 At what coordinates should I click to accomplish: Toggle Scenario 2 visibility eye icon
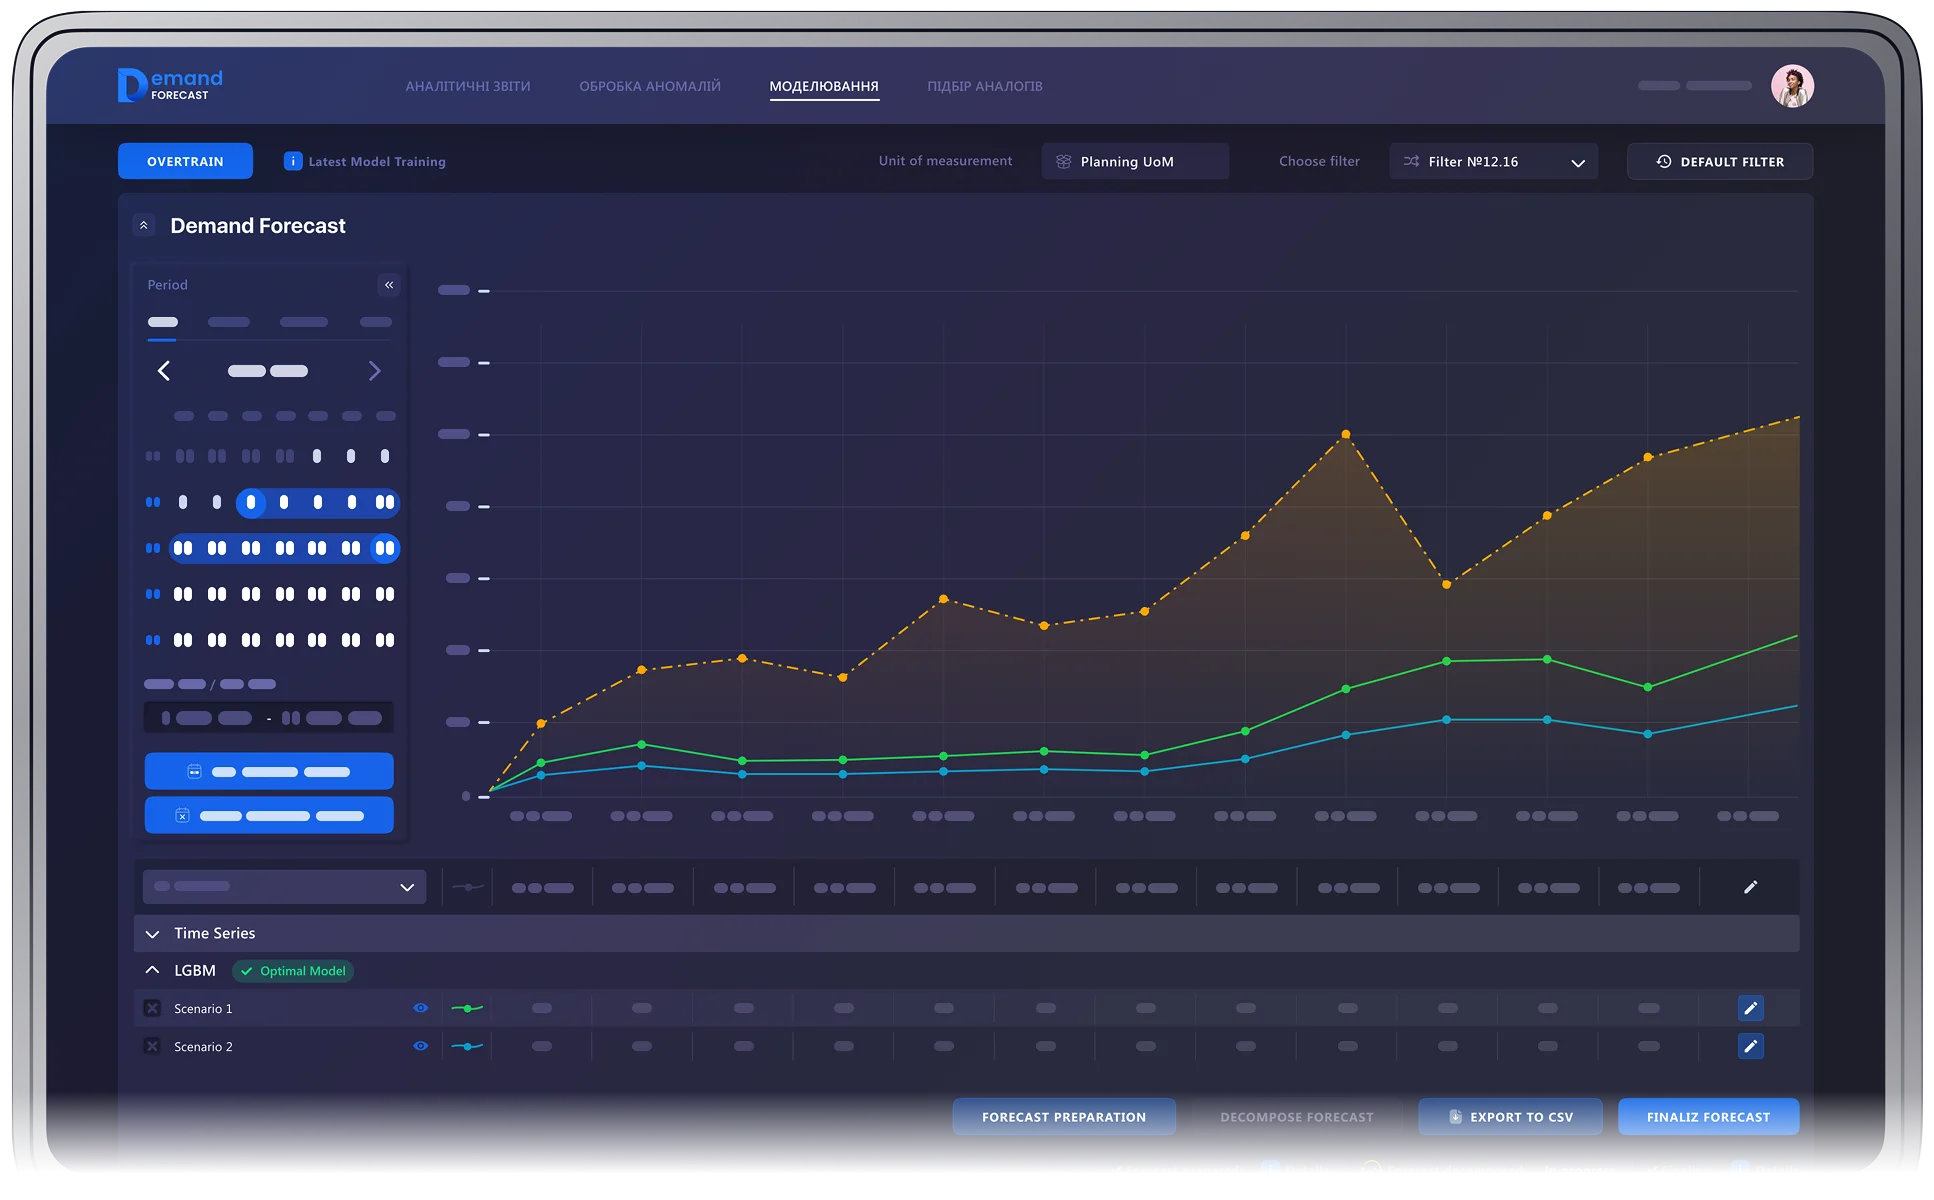coord(421,1046)
